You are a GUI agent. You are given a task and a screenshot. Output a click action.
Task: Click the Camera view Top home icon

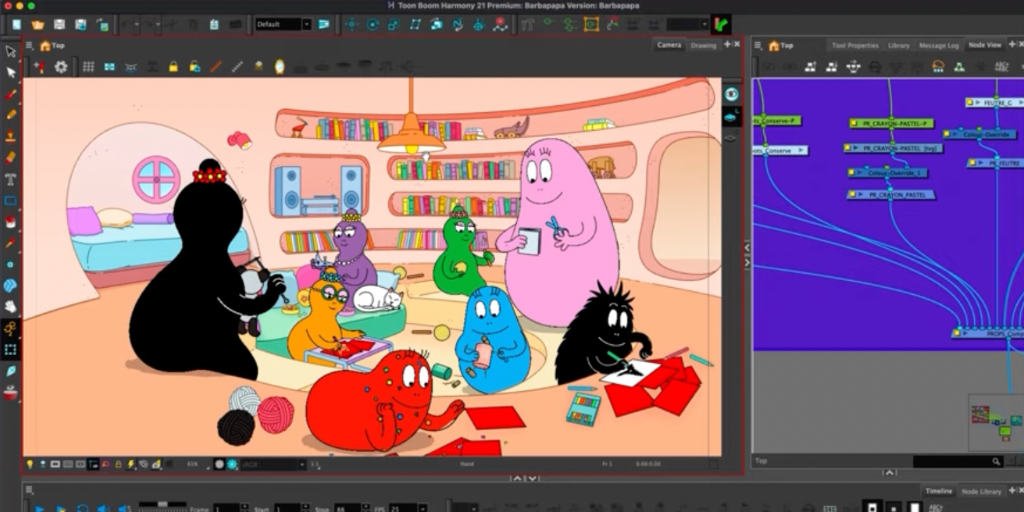point(45,46)
